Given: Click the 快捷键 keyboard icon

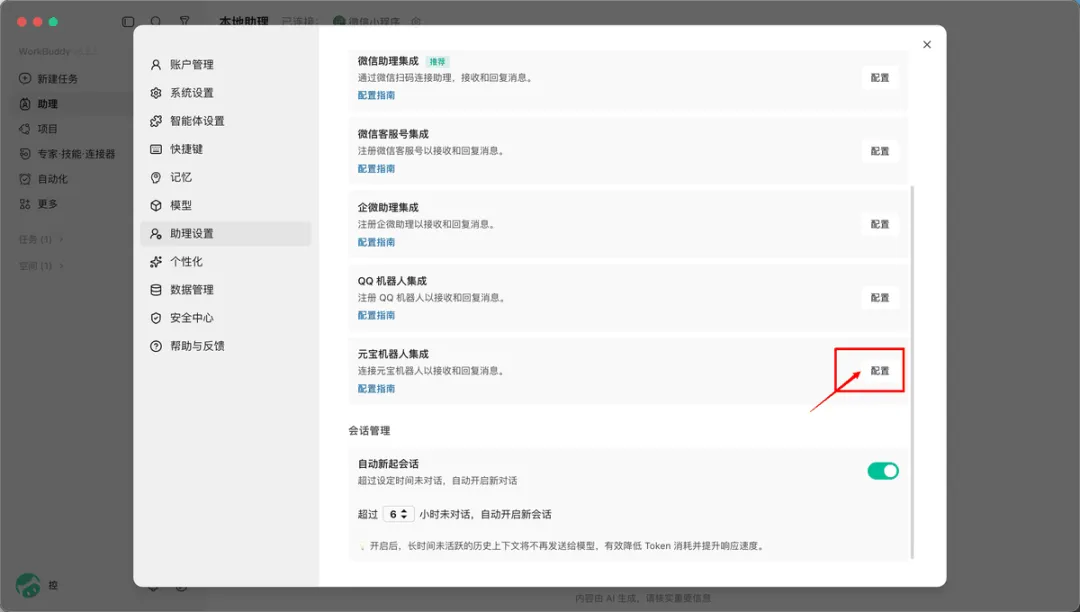Looking at the screenshot, I should [156, 149].
